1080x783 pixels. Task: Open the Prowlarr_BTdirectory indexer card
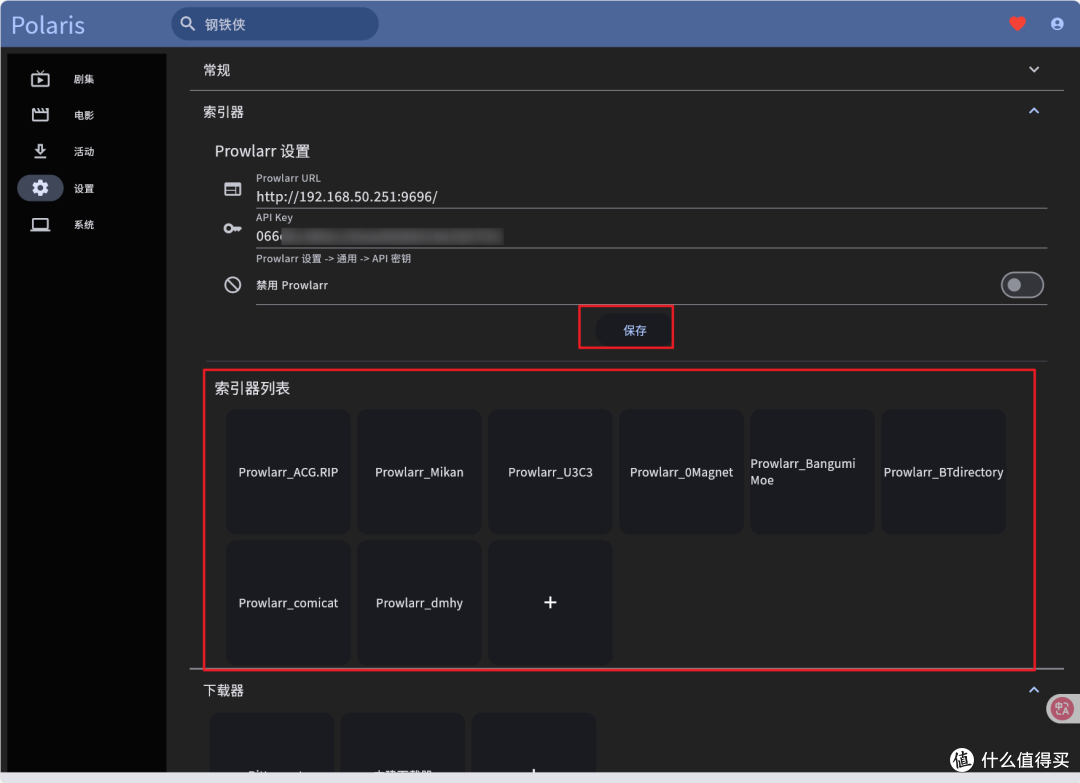pyautogui.click(x=943, y=472)
